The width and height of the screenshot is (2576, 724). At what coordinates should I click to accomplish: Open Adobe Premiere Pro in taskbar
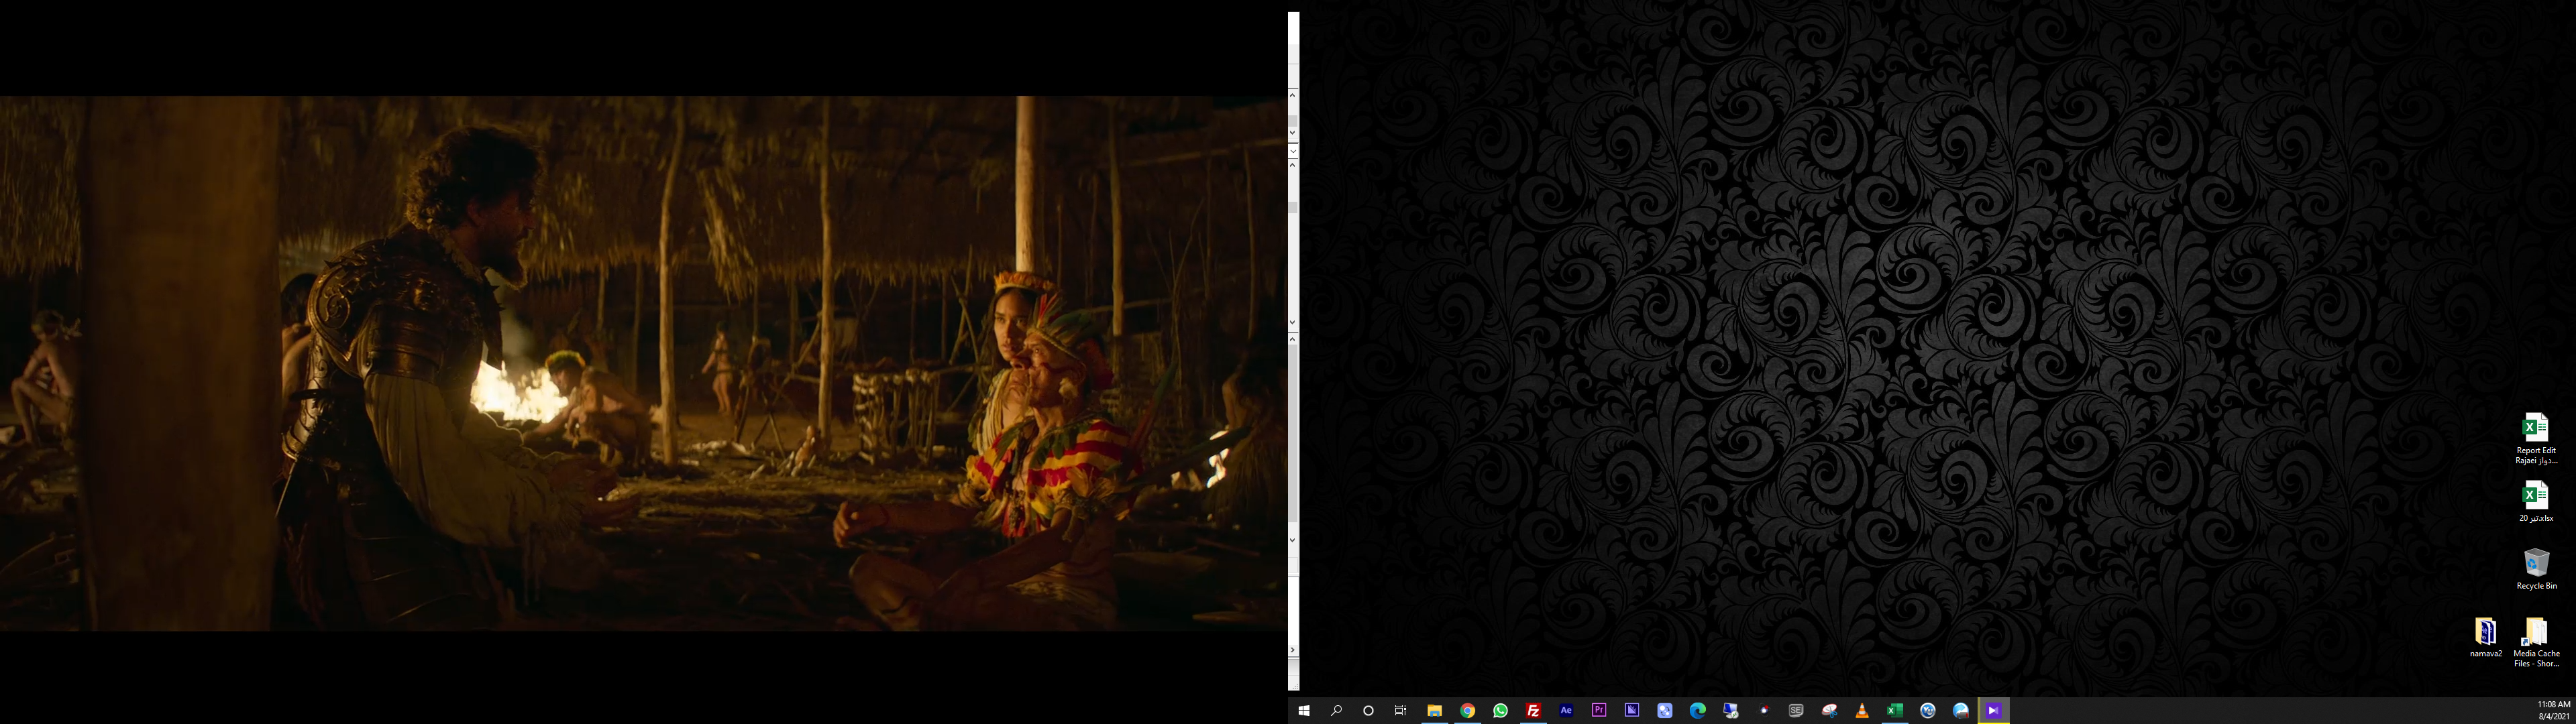pos(1599,711)
